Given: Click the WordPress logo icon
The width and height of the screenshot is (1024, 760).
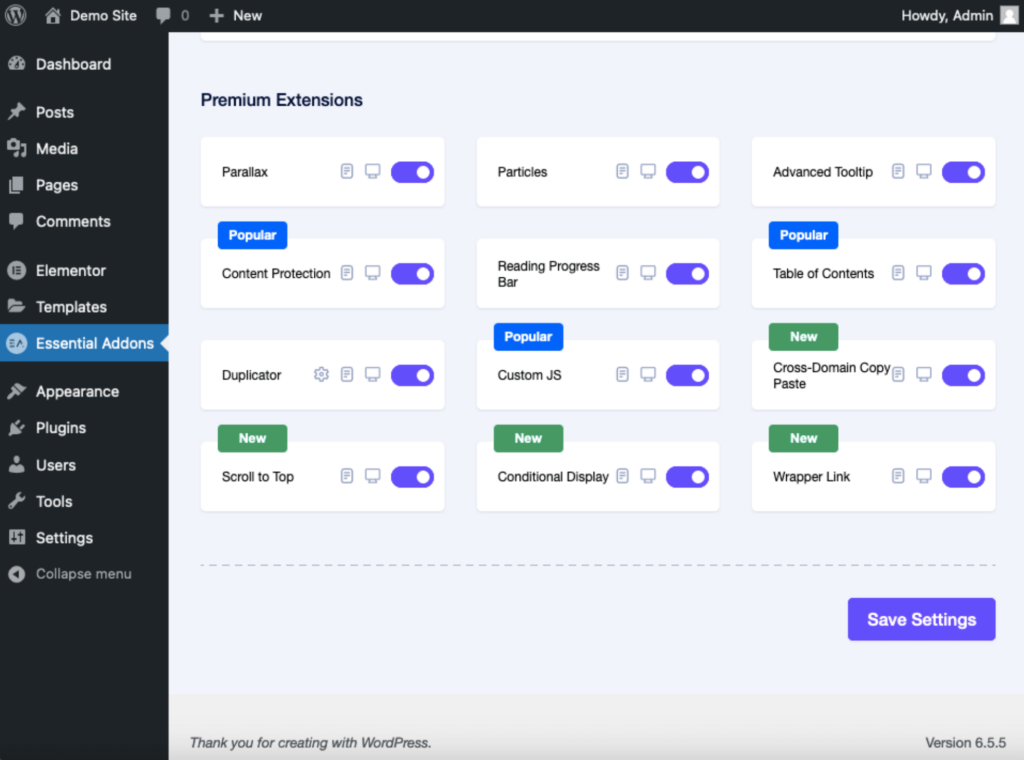Looking at the screenshot, I should tap(16, 15).
